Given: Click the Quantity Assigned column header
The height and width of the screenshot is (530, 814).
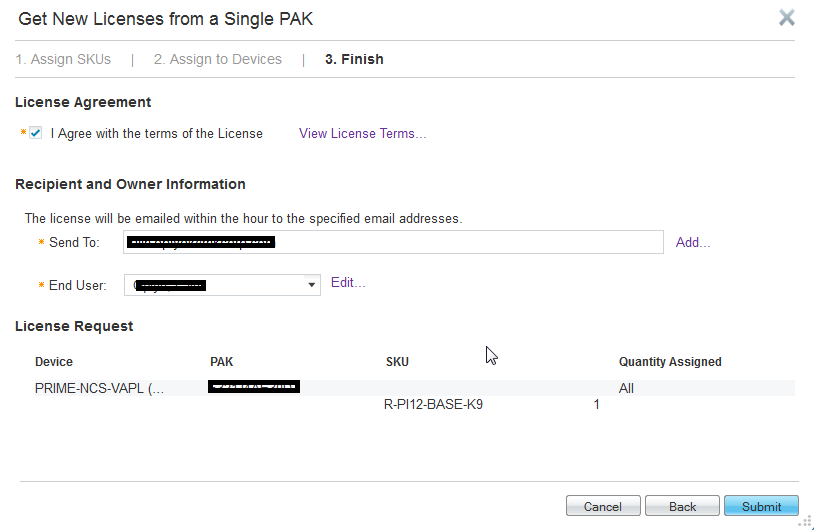Looking at the screenshot, I should (670, 361).
